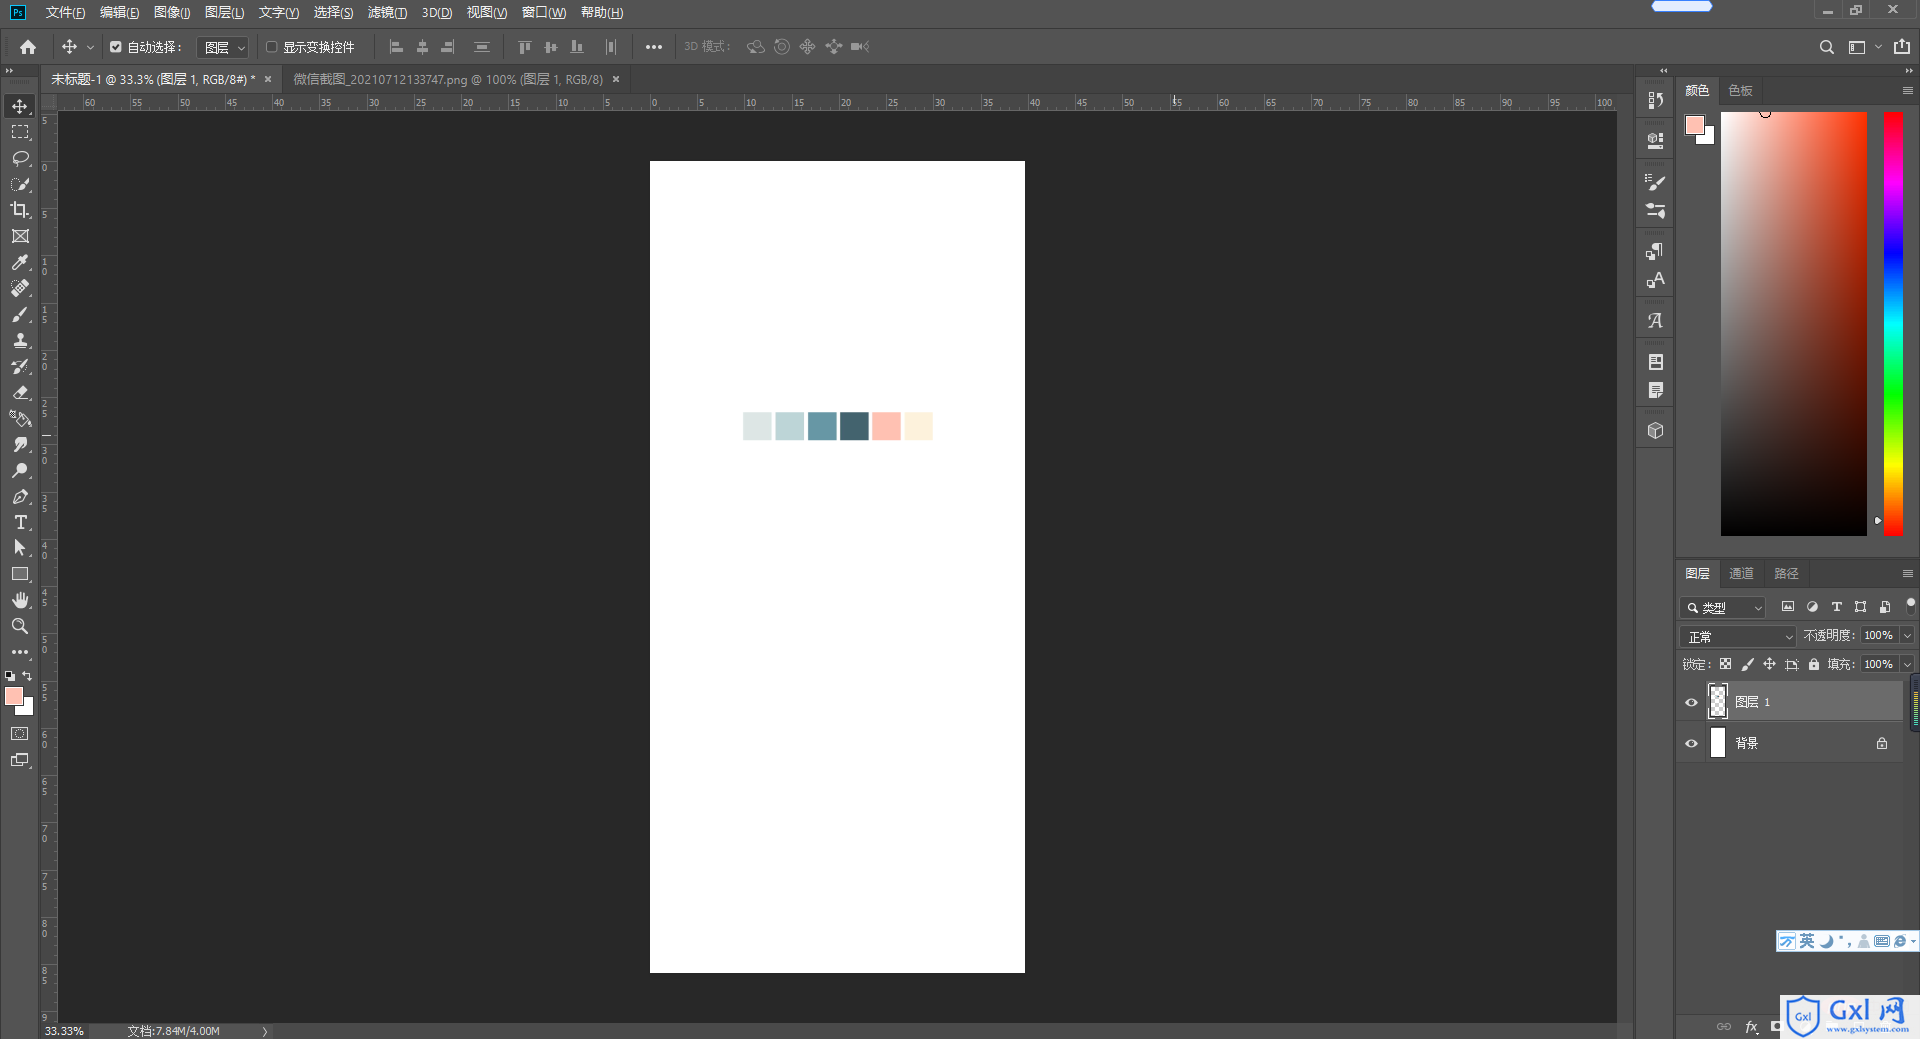1920x1039 pixels.
Task: Select the Frame tool
Action: click(x=20, y=236)
